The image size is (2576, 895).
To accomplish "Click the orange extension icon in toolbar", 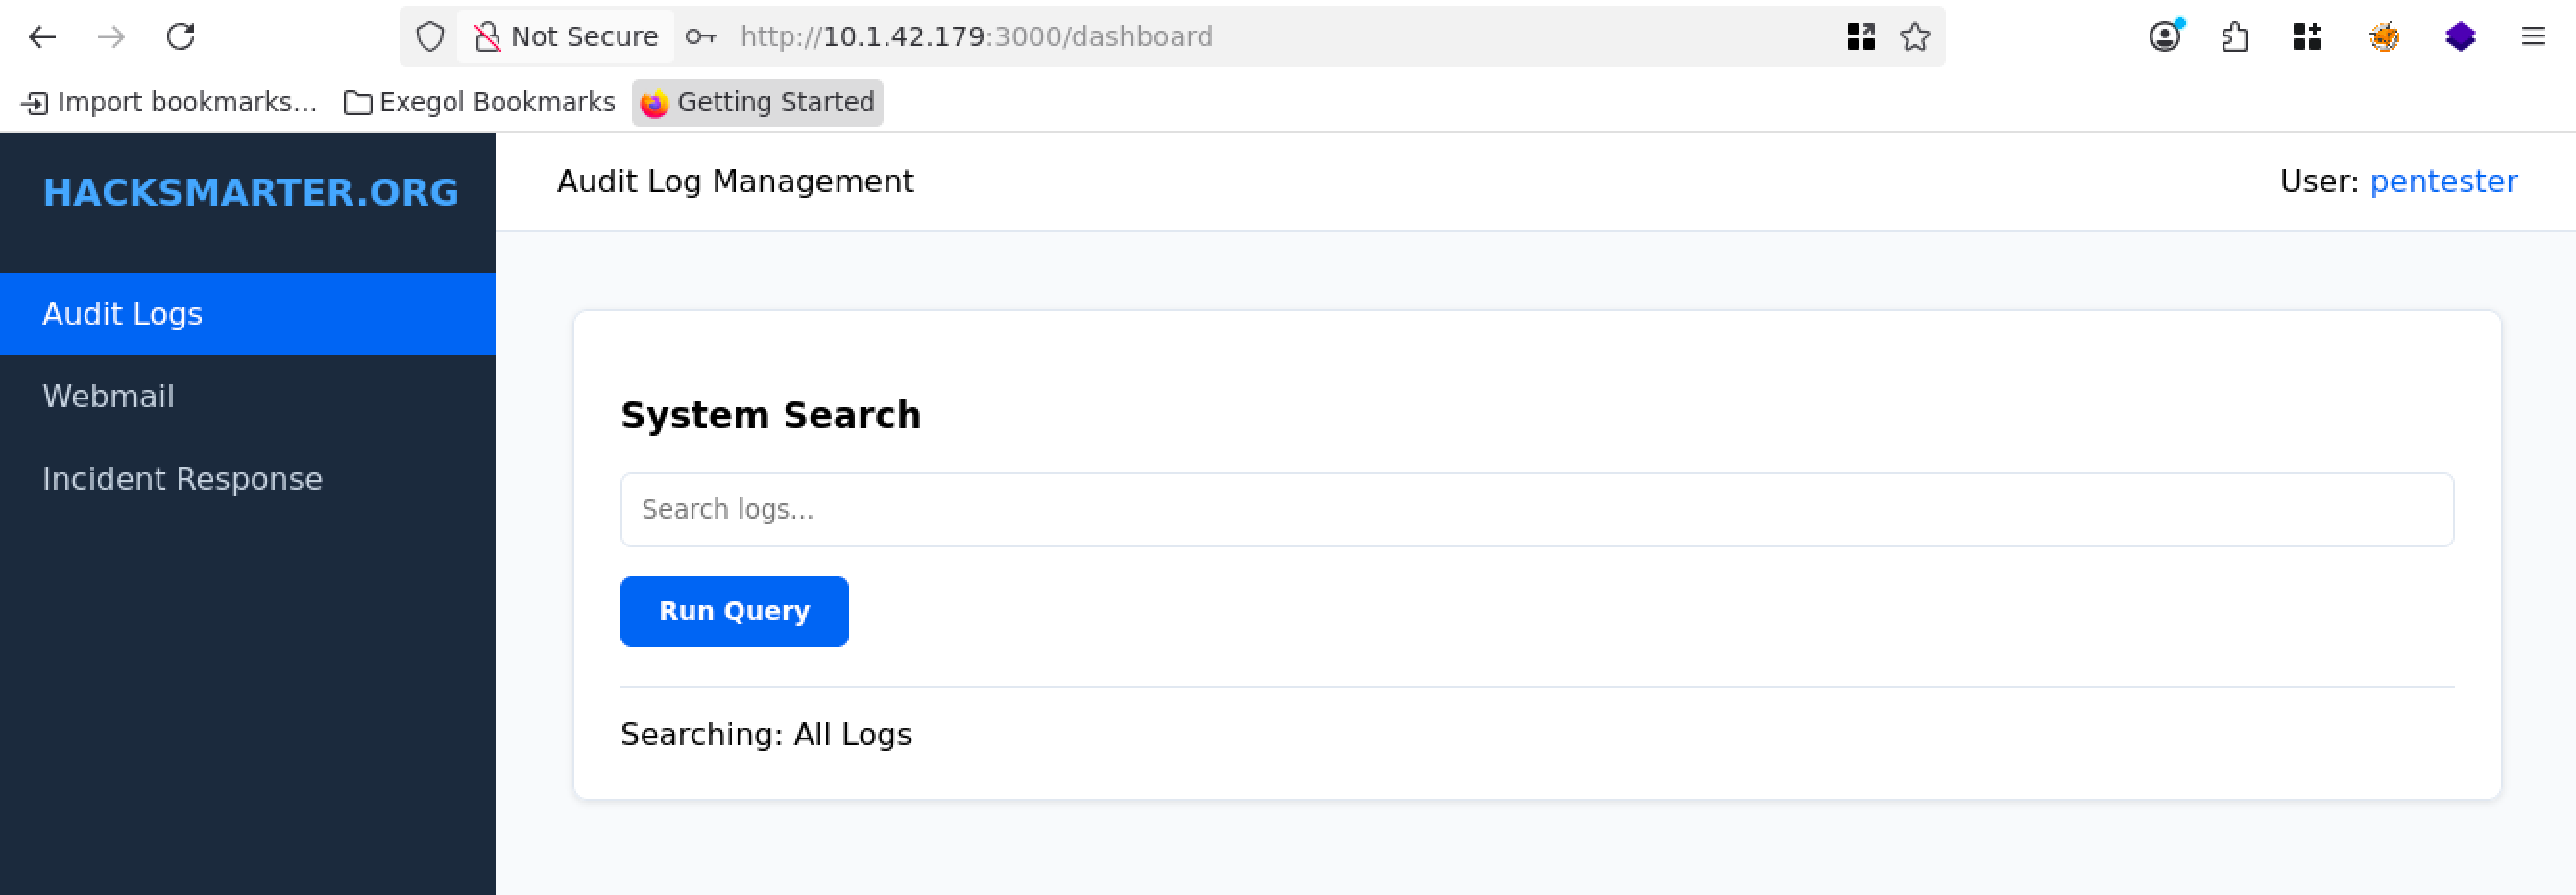I will (2384, 37).
